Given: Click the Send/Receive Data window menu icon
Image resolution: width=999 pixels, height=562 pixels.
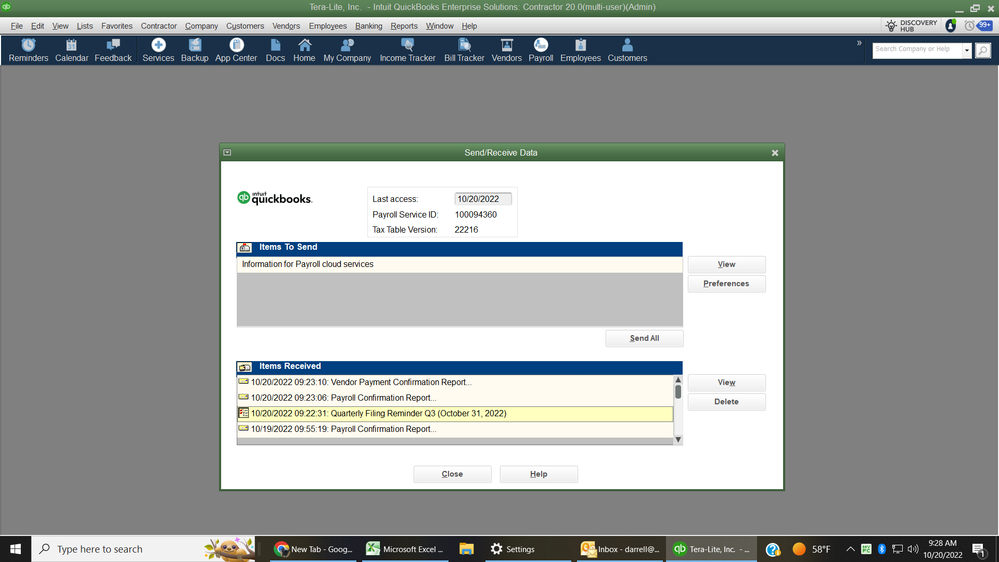Looking at the screenshot, I should click(227, 152).
